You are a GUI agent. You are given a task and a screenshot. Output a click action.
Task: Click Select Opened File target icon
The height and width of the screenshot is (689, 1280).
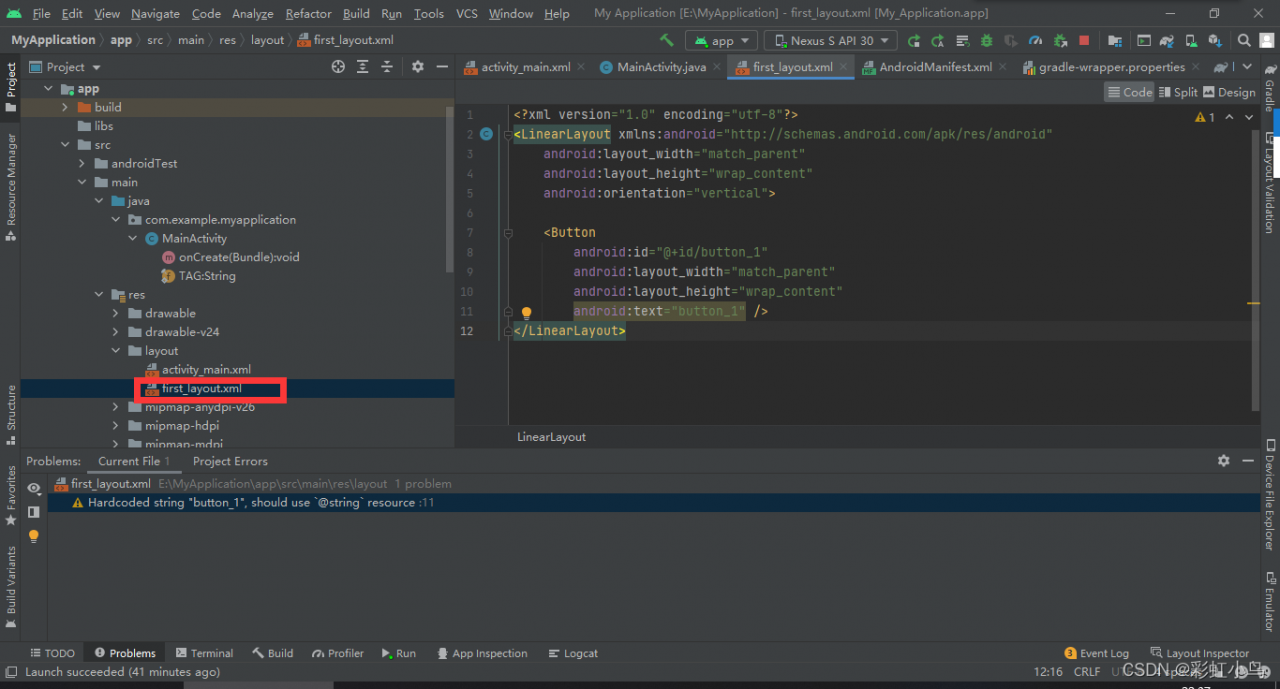pyautogui.click(x=338, y=67)
